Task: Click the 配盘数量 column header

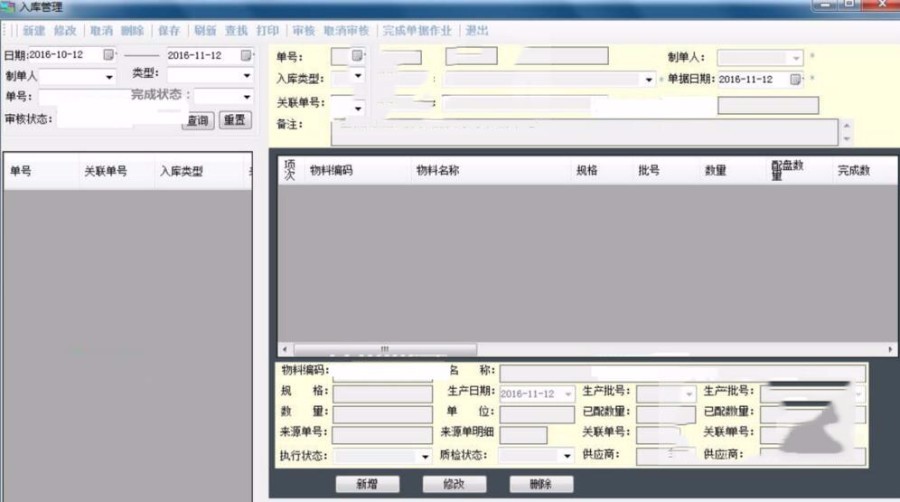Action: (787, 170)
